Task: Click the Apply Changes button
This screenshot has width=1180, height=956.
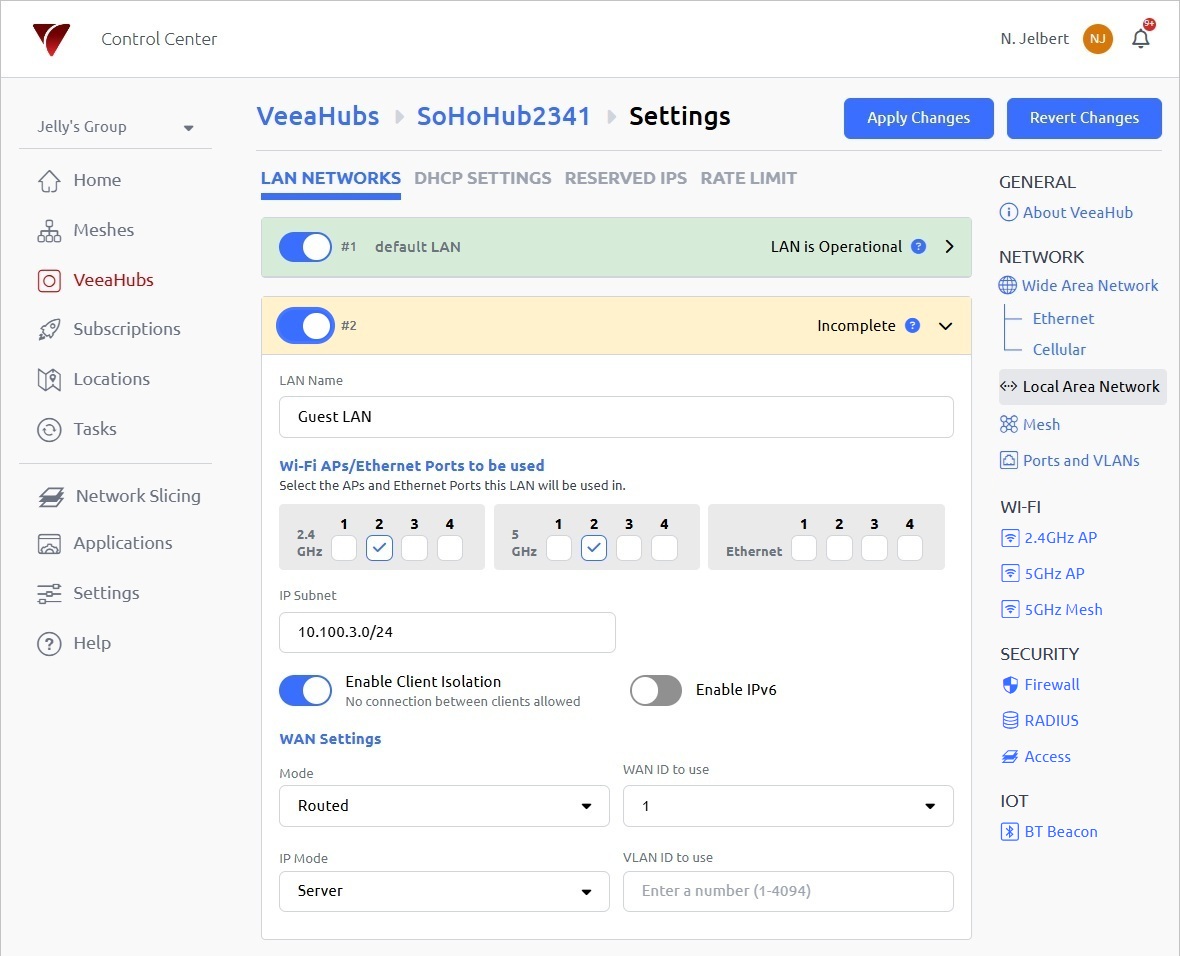Action: click(918, 118)
